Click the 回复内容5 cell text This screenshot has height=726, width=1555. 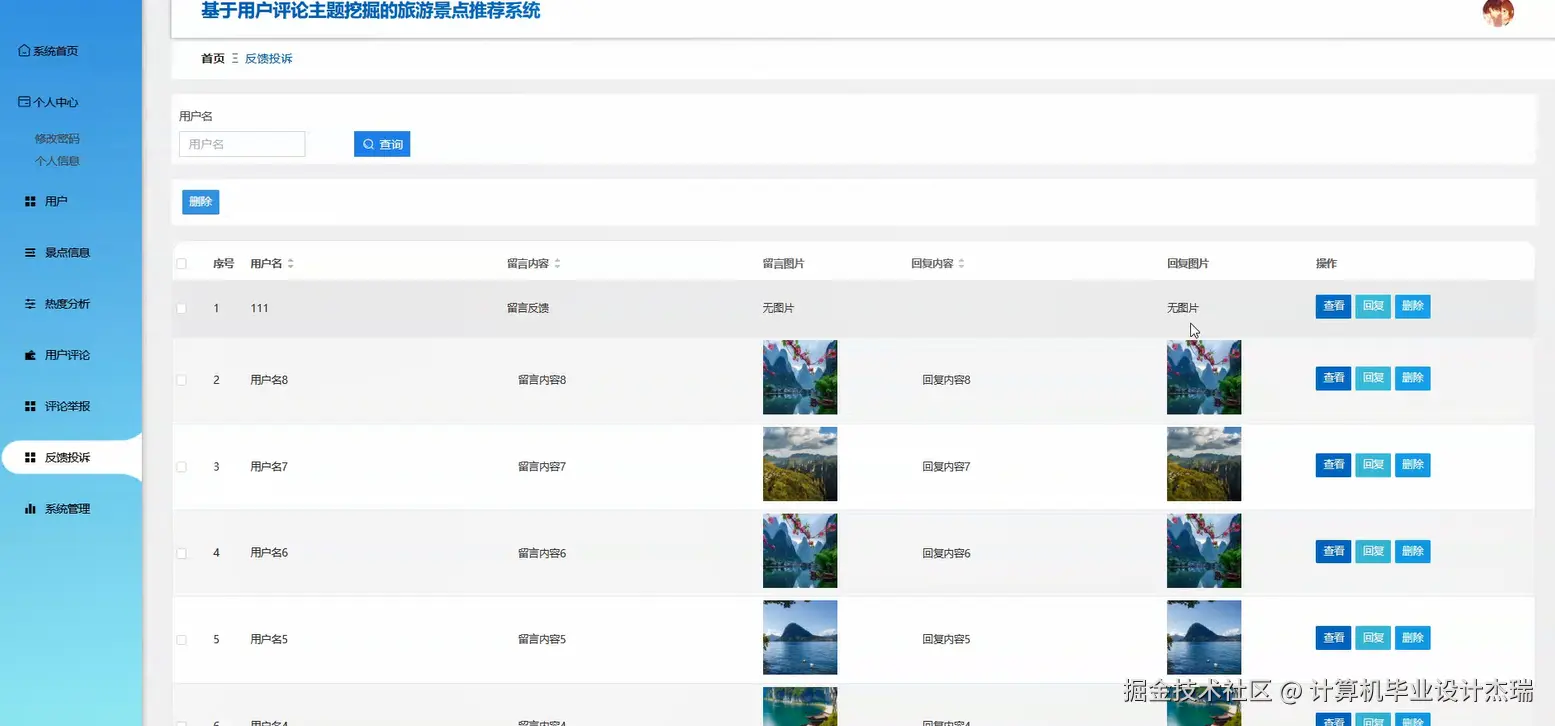pos(946,640)
